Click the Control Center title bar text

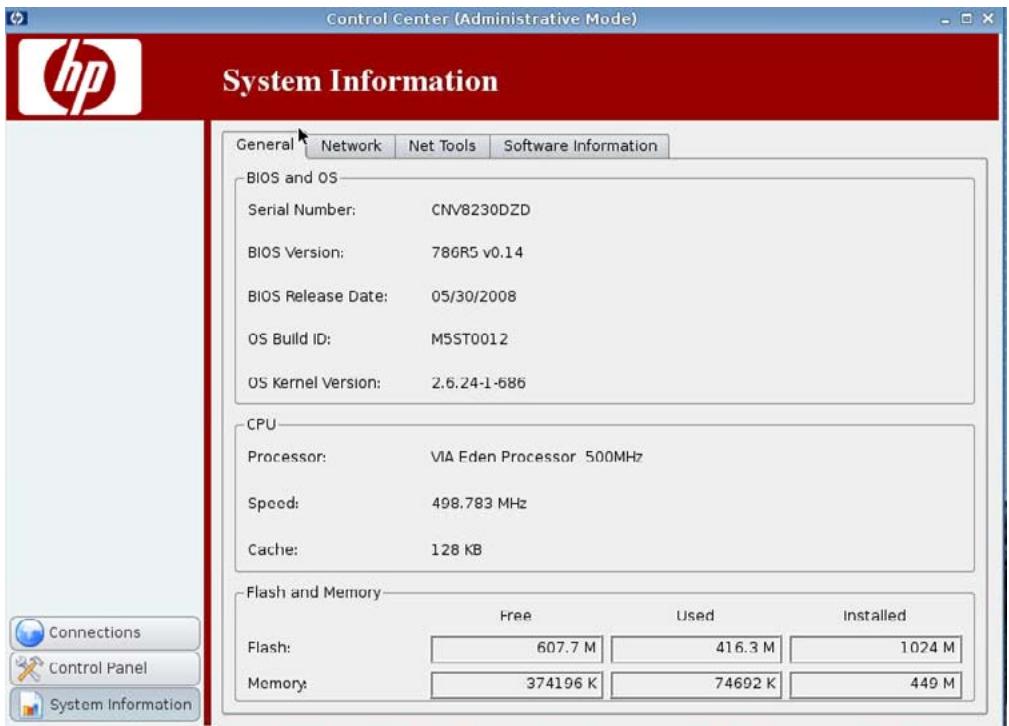pos(481,19)
